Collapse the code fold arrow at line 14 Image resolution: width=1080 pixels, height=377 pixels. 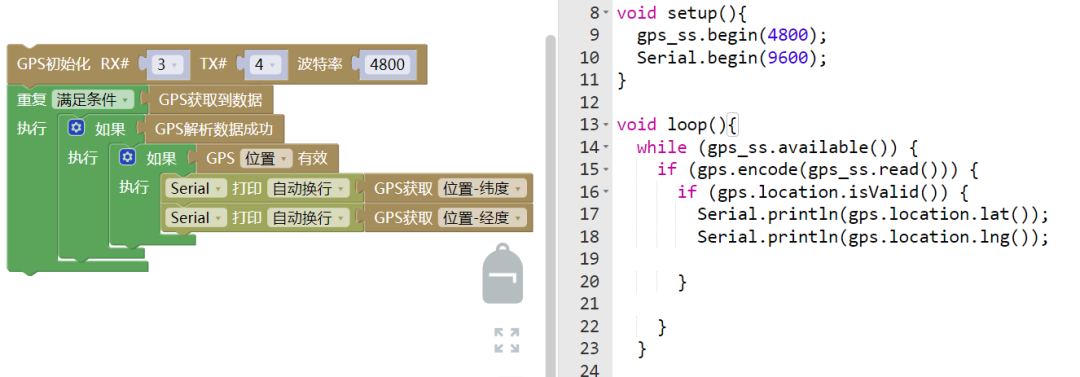pos(606,147)
